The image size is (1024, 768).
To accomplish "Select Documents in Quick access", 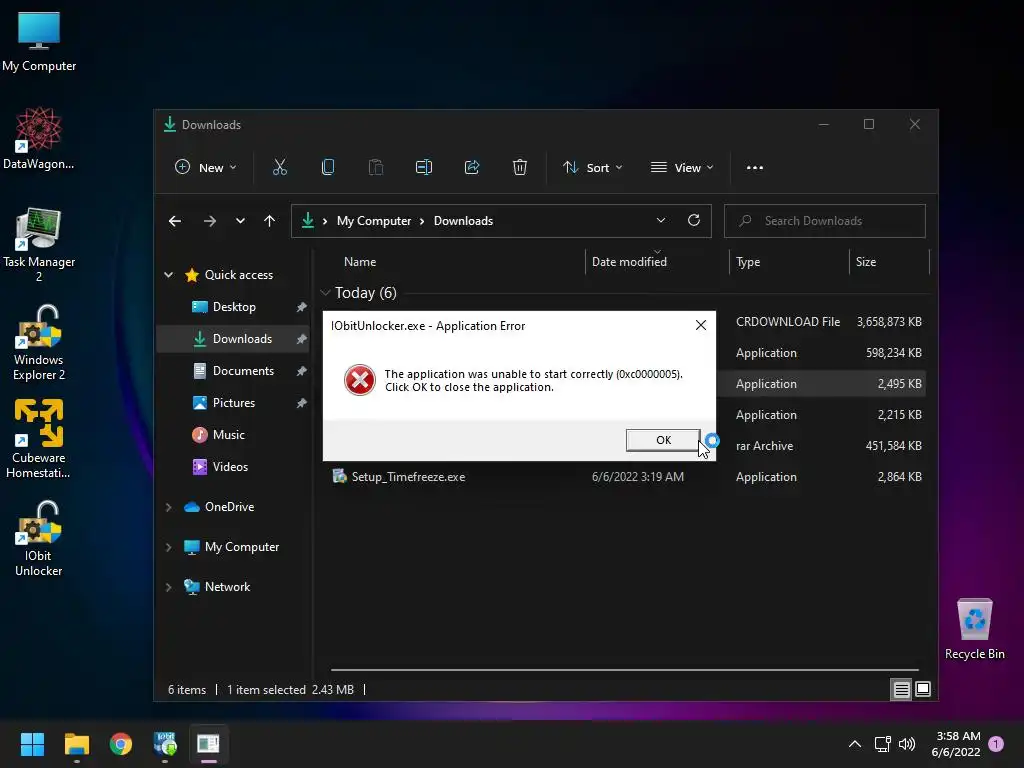I will coord(232,371).
